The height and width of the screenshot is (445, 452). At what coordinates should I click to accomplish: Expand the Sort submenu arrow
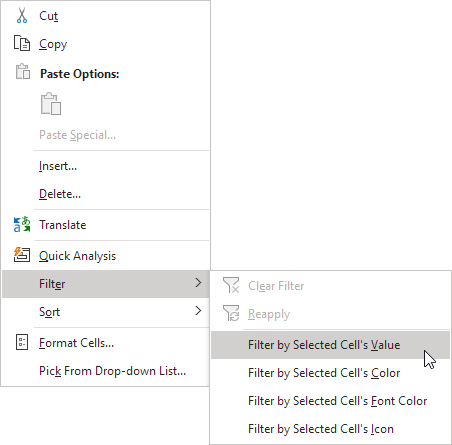coord(198,311)
